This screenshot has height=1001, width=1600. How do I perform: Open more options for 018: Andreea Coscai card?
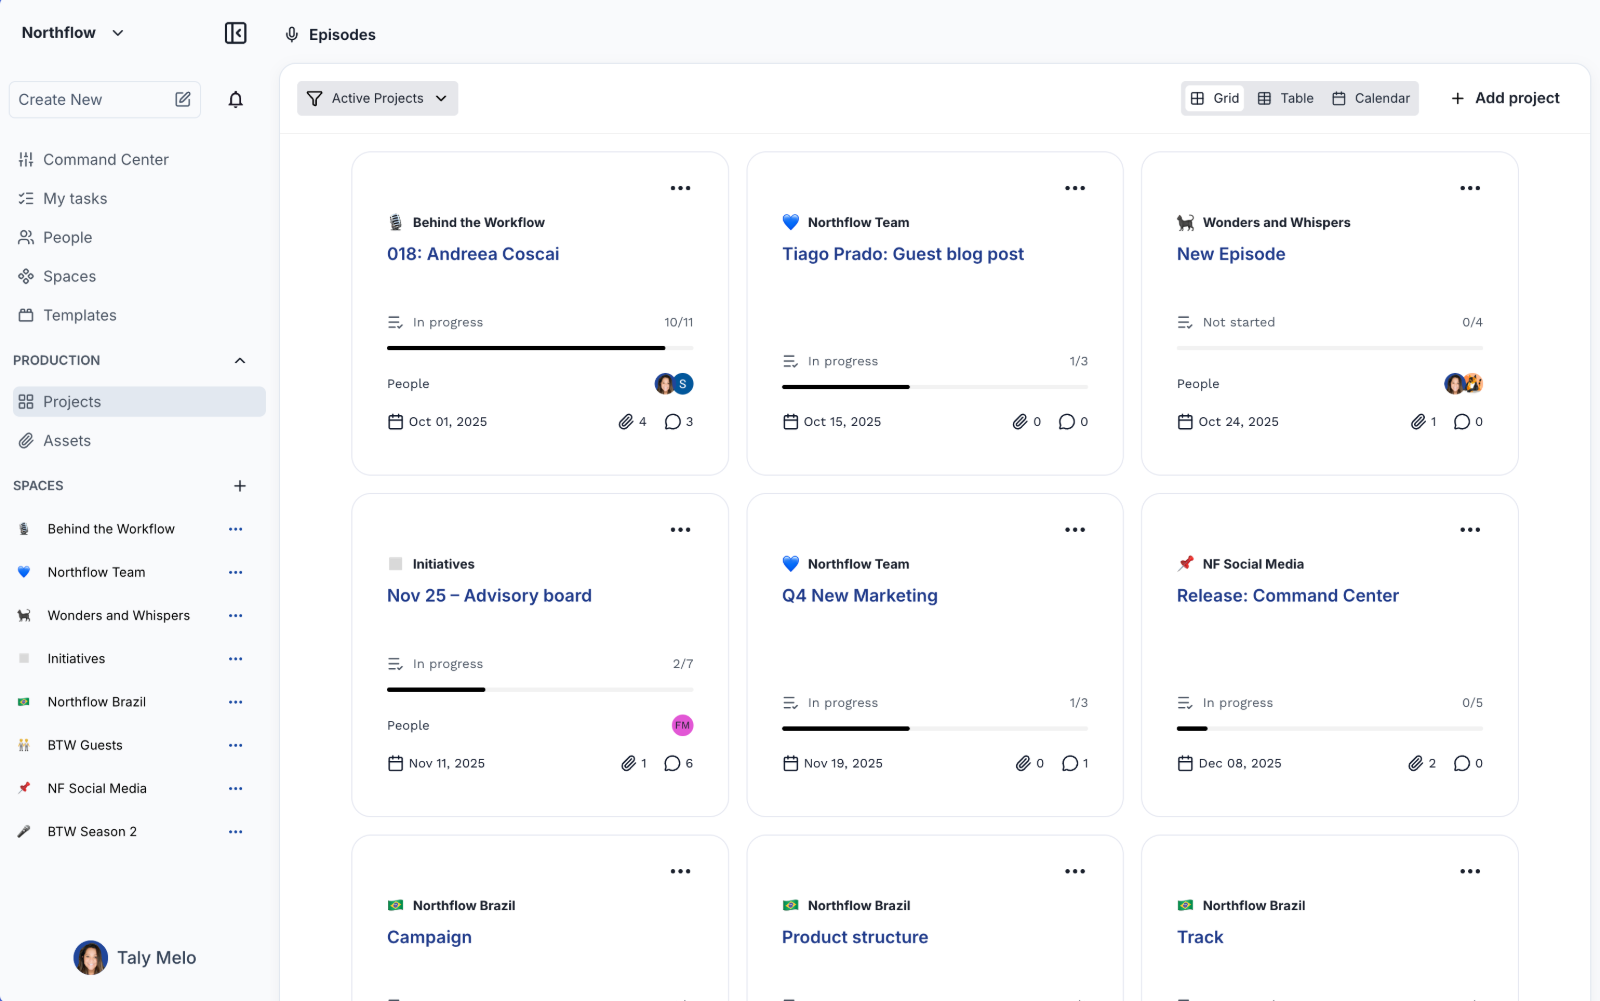[681, 188]
